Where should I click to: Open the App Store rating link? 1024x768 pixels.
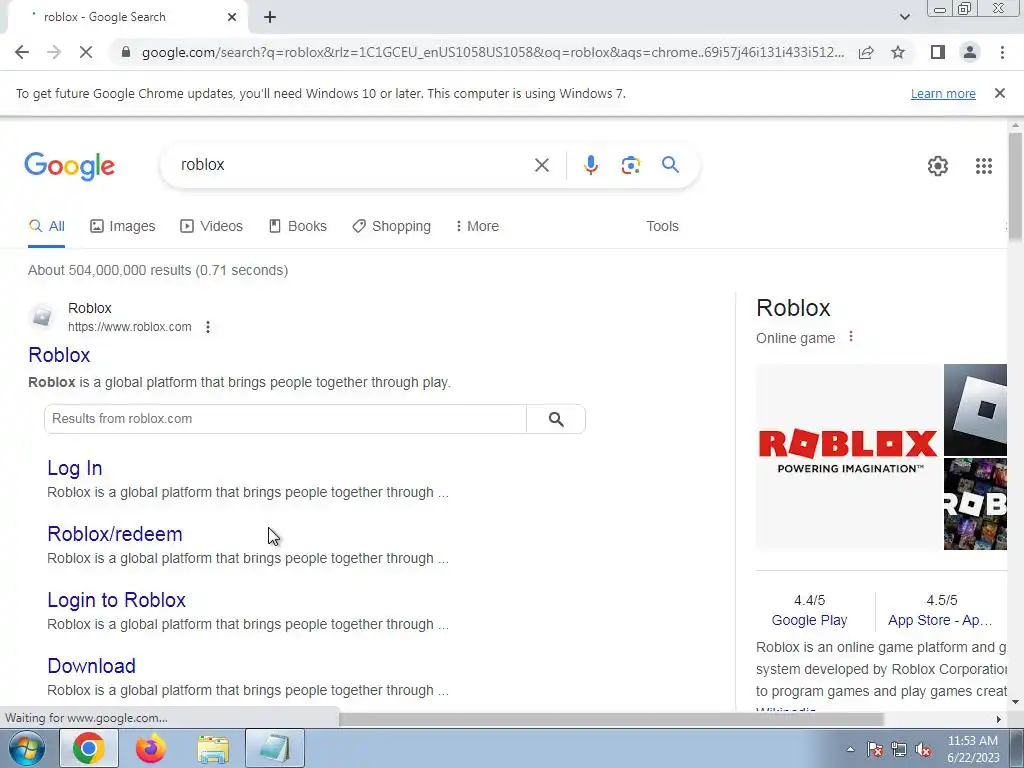click(x=940, y=620)
